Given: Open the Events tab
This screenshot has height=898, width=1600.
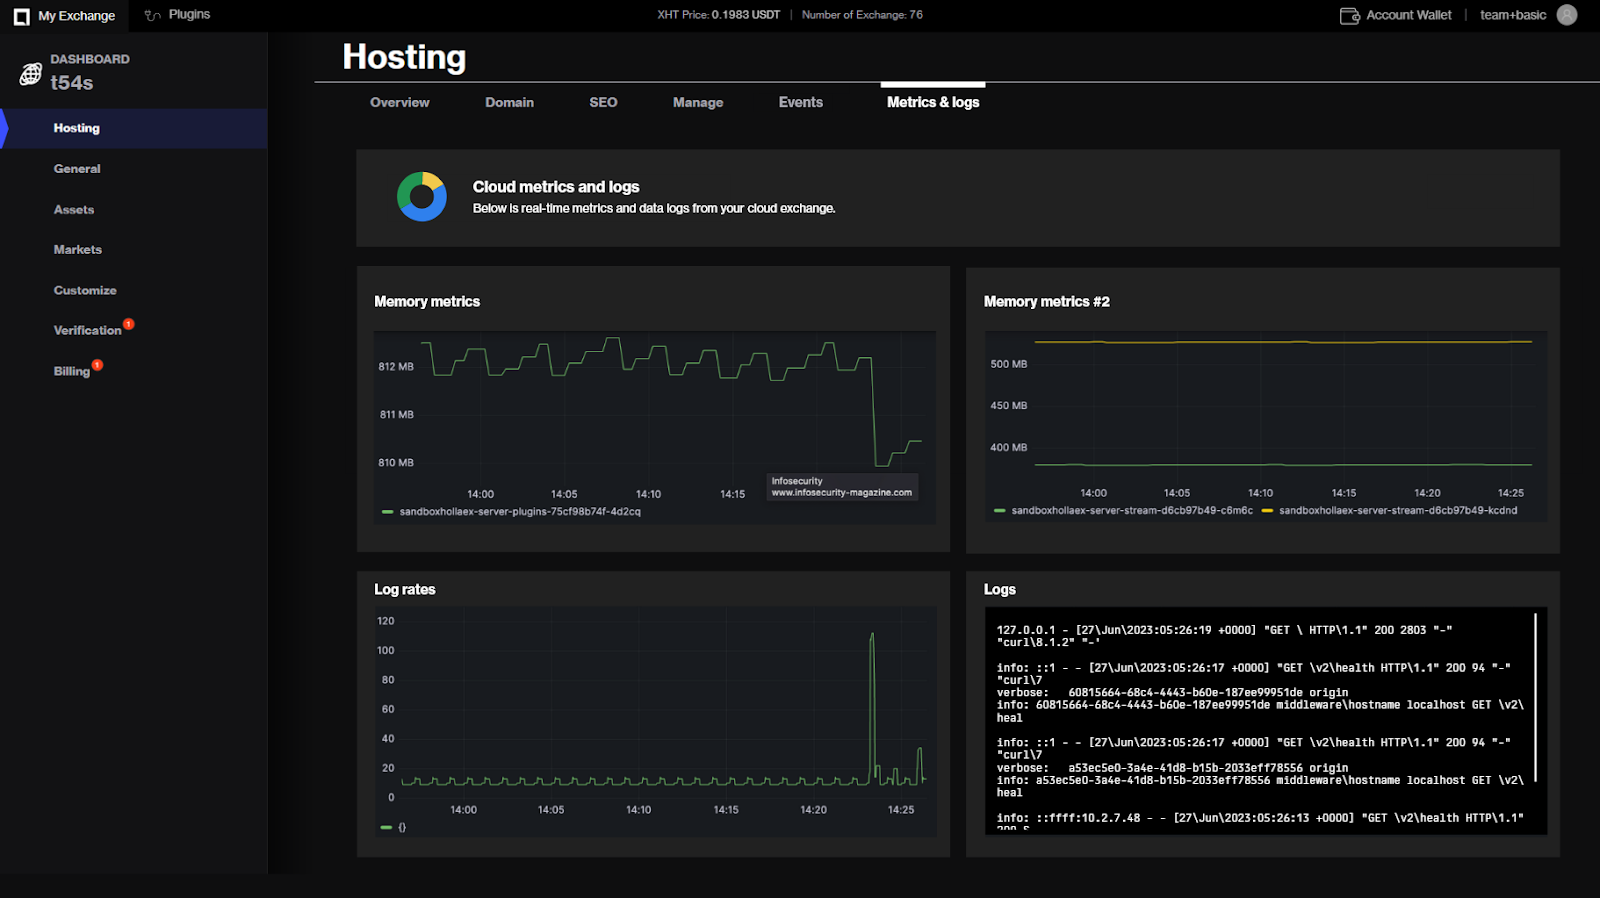Looking at the screenshot, I should [800, 102].
